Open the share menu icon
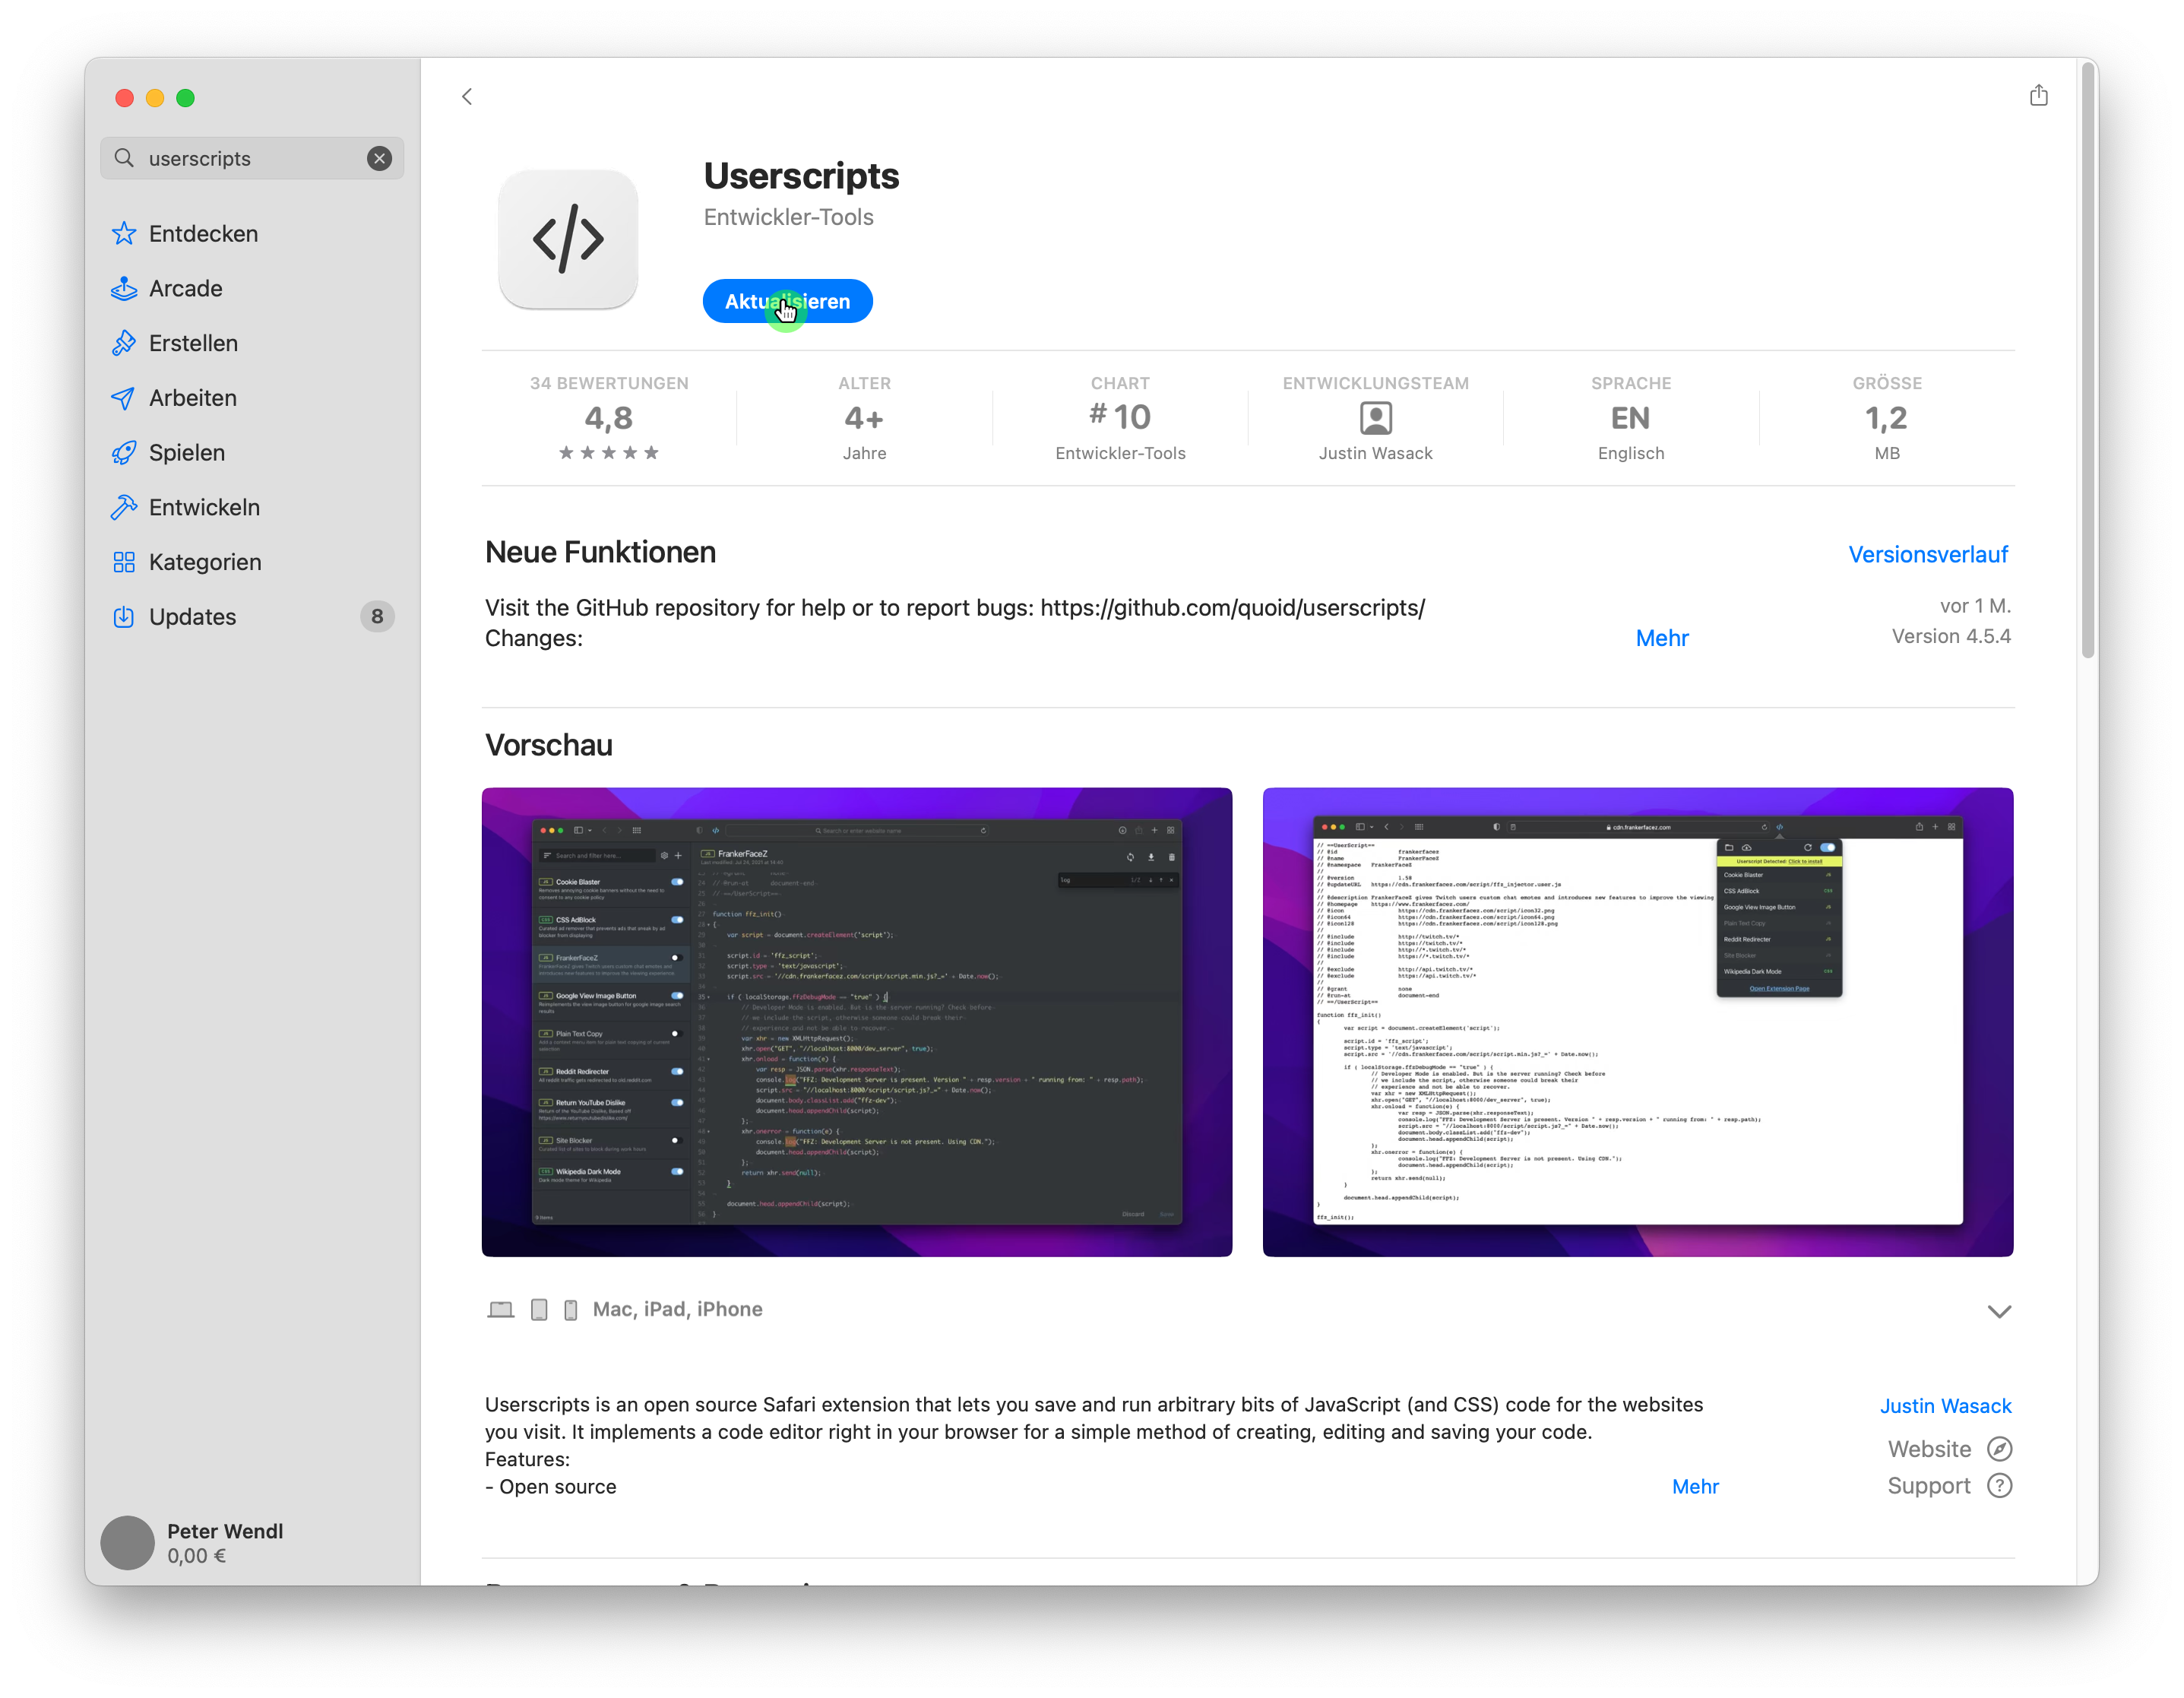 pyautogui.click(x=2038, y=96)
